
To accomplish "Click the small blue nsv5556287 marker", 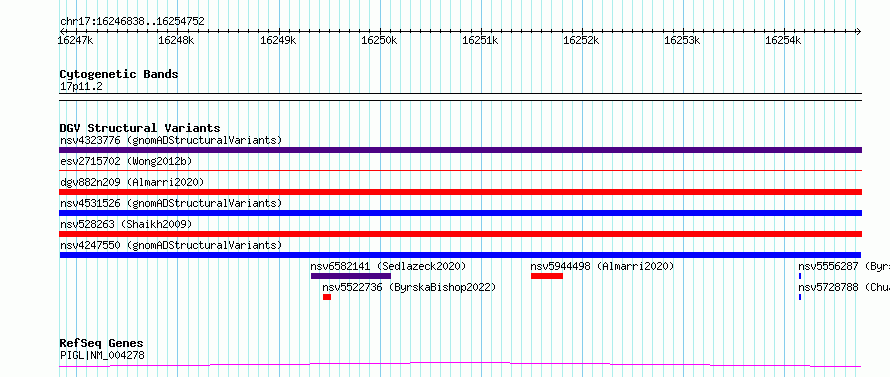I will point(800,276).
